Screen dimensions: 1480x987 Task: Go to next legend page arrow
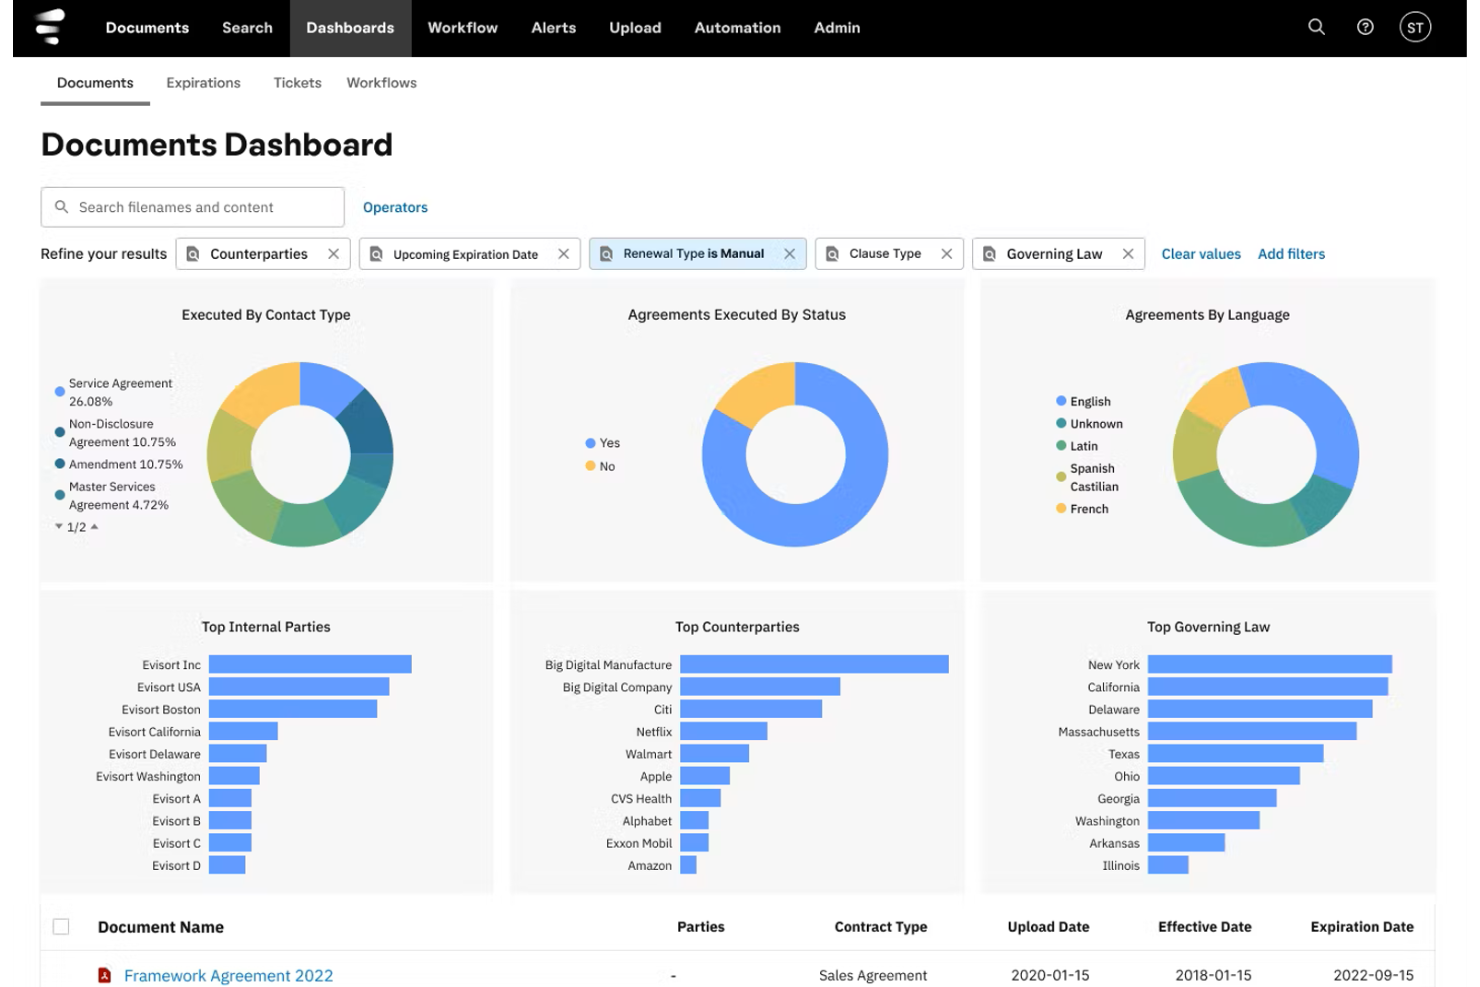[x=59, y=527]
